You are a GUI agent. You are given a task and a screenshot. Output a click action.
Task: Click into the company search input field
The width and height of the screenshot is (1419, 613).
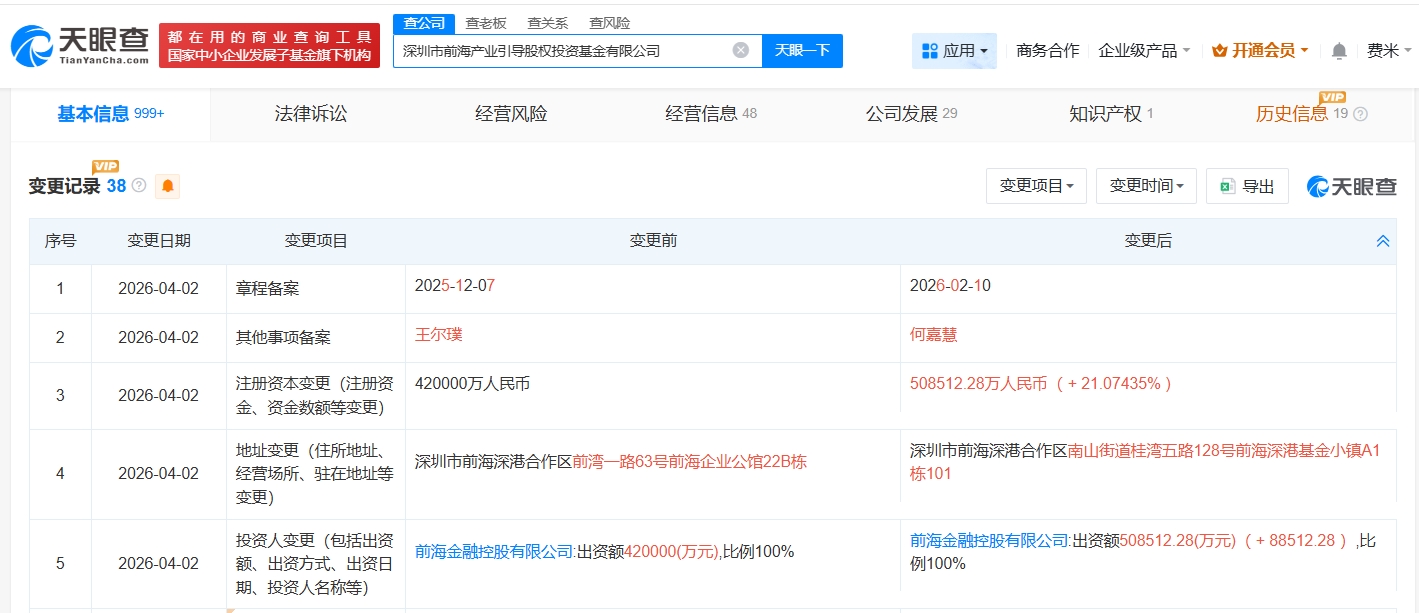coord(560,51)
